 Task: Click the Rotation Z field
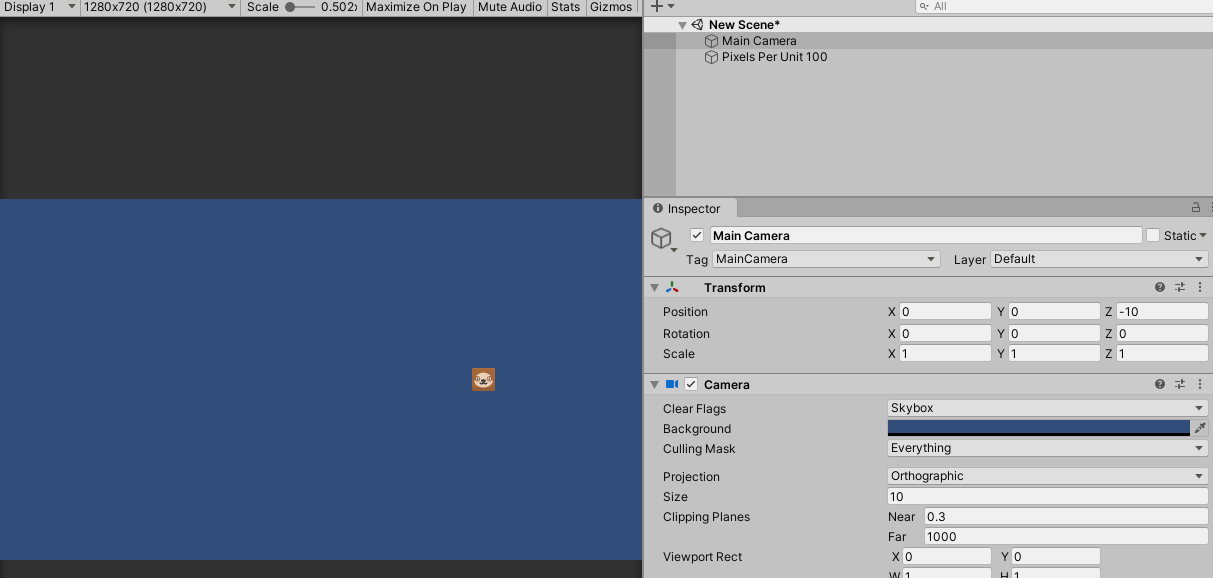click(1162, 334)
